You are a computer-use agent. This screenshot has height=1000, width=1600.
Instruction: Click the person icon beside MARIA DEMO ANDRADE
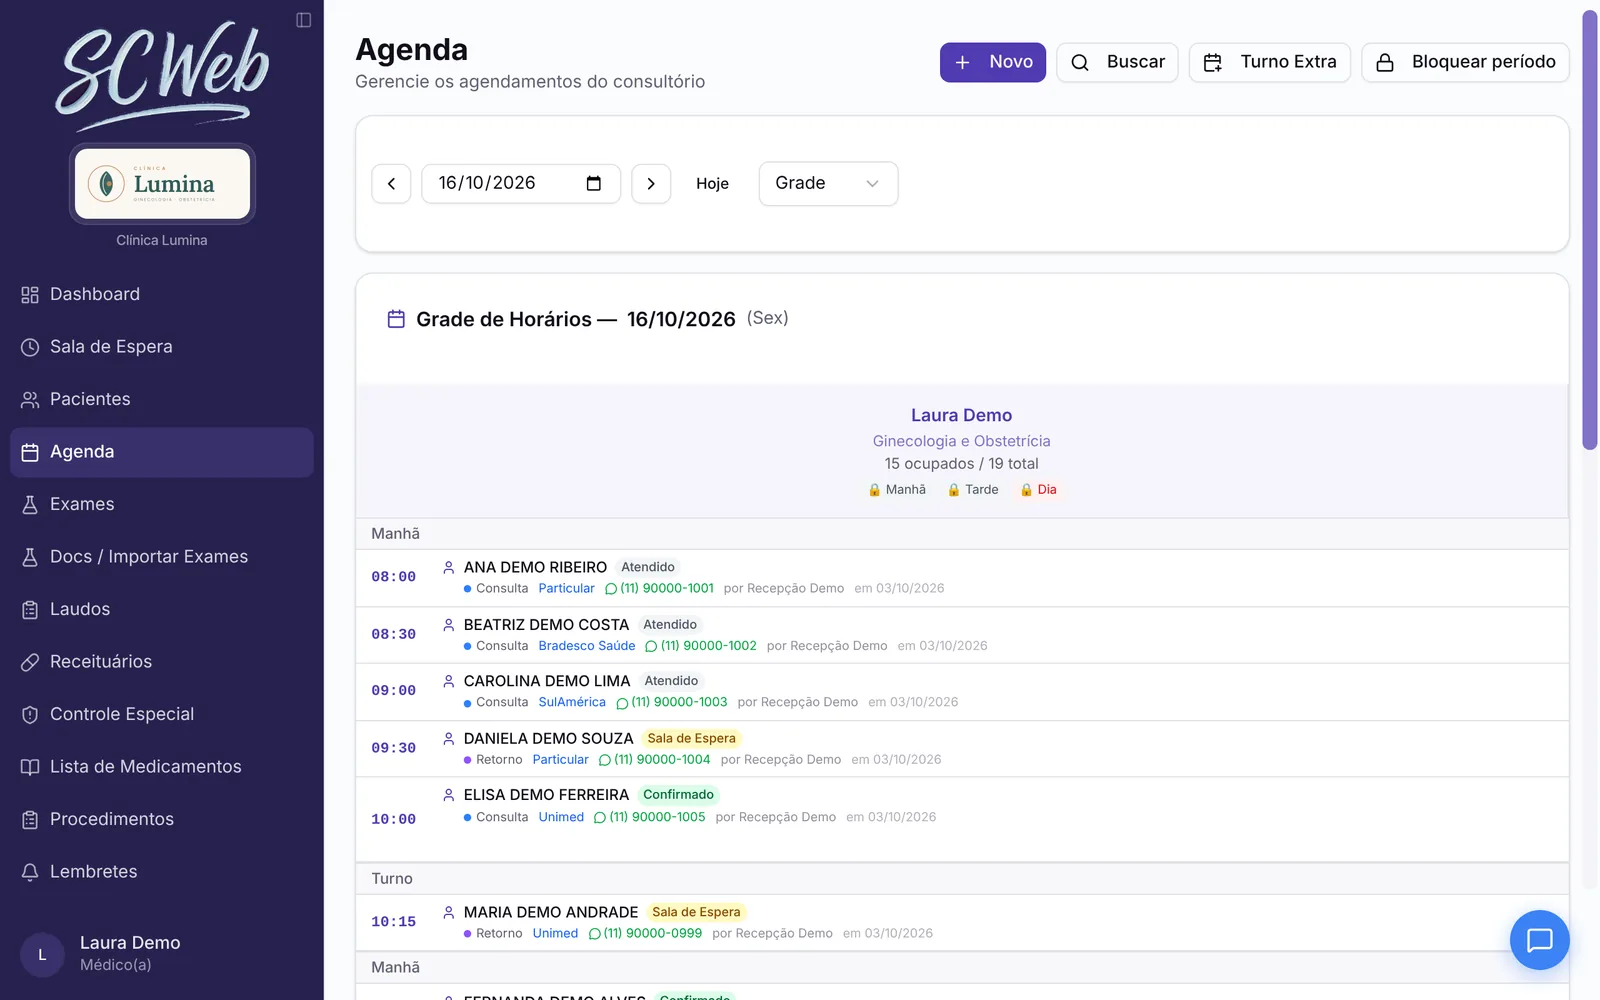click(x=449, y=912)
